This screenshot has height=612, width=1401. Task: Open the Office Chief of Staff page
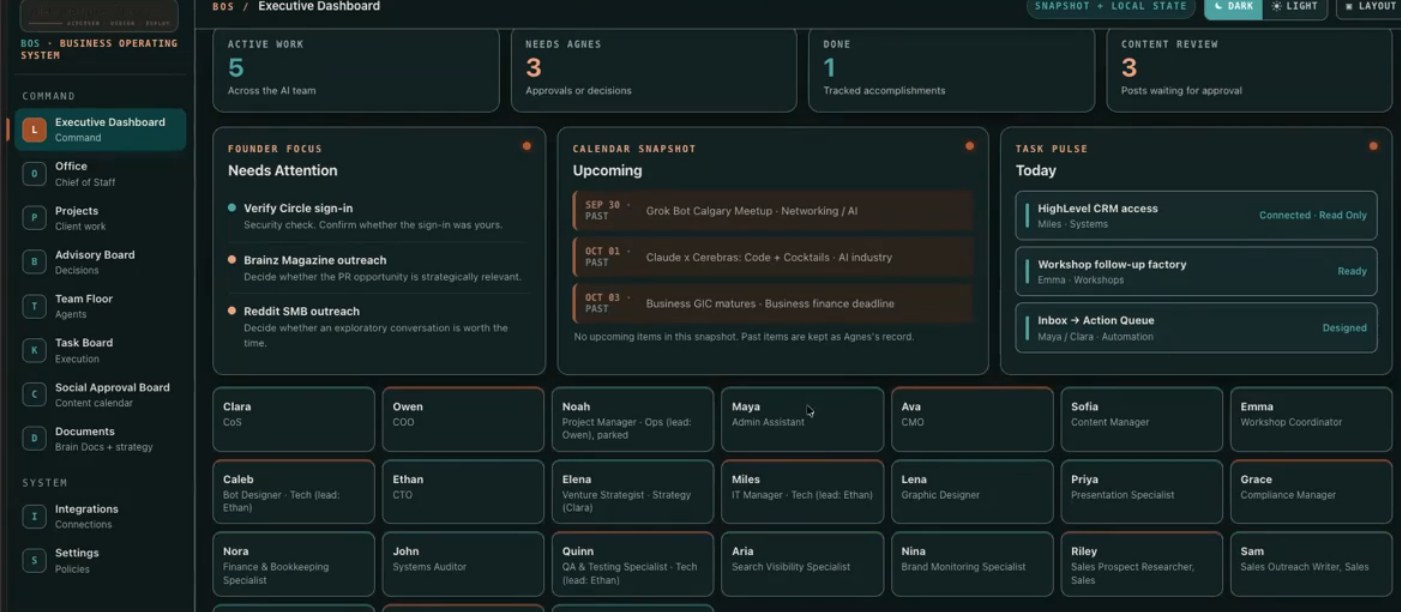[x=100, y=174]
